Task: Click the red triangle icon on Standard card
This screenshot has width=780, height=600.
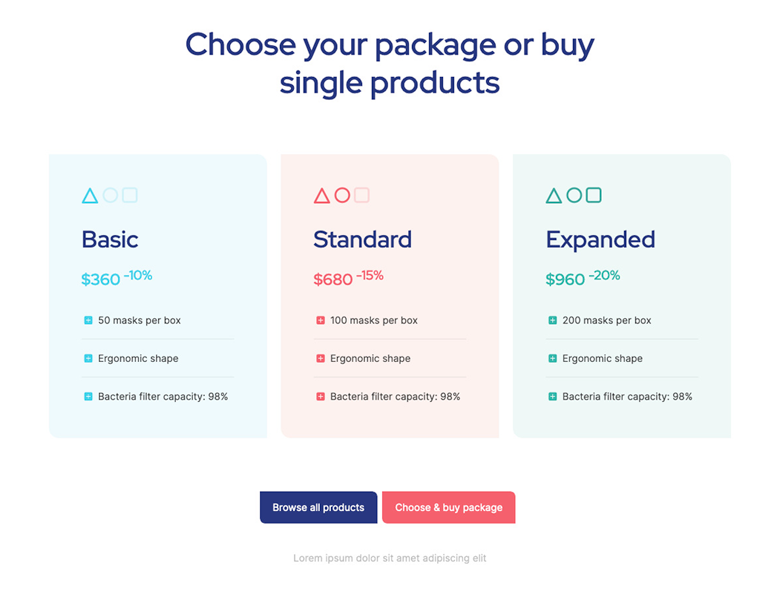Action: tap(322, 196)
